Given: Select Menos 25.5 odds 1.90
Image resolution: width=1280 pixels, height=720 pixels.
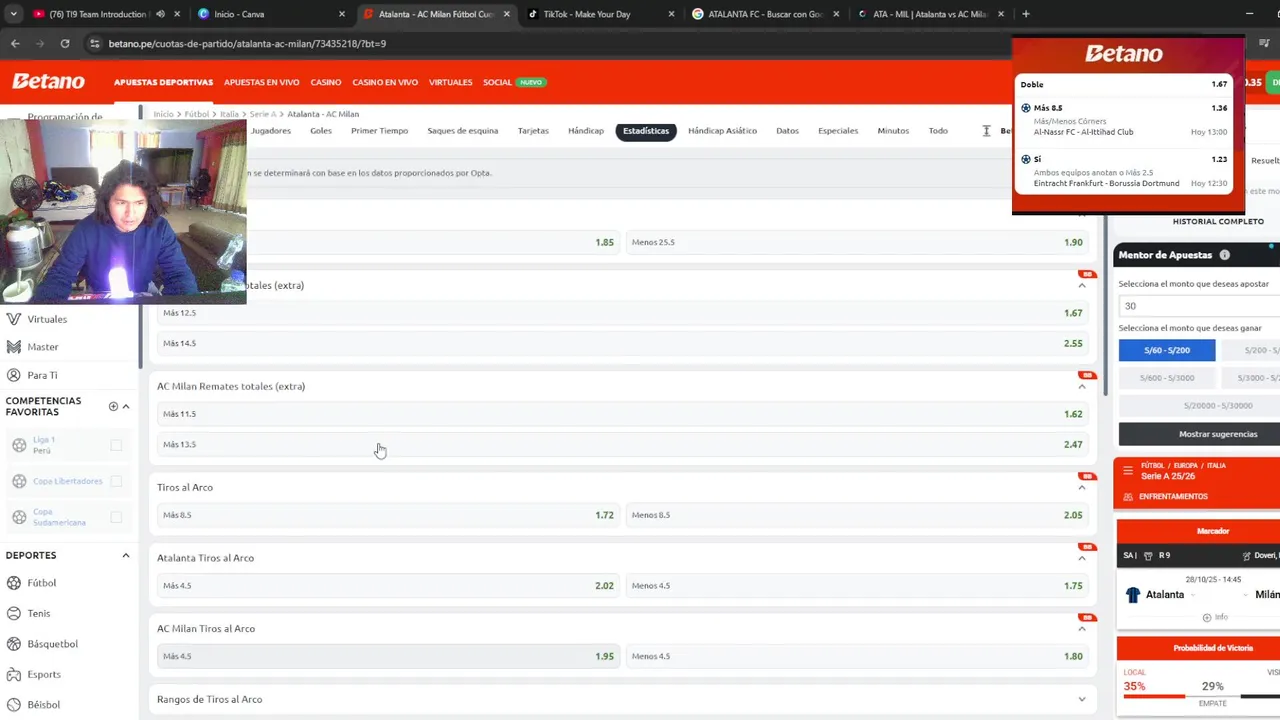Looking at the screenshot, I should click(857, 242).
